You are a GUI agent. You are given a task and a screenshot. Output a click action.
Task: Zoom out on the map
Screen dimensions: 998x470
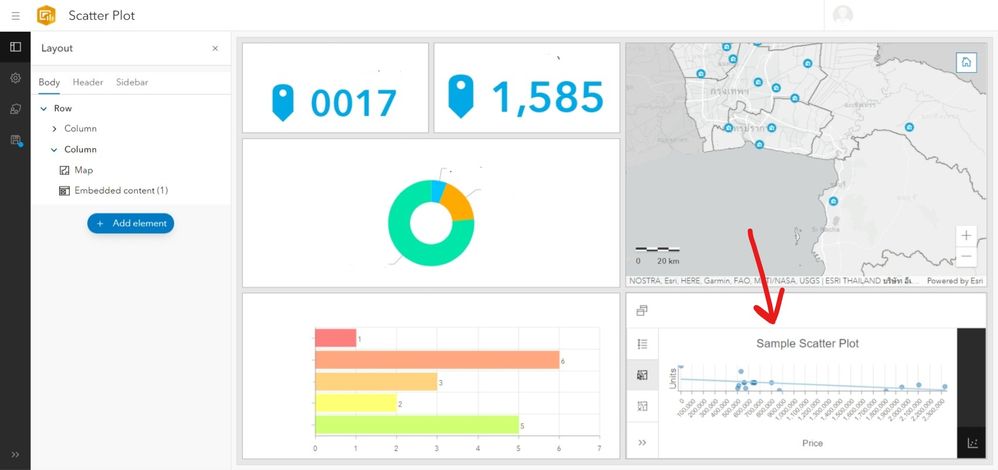click(966, 256)
